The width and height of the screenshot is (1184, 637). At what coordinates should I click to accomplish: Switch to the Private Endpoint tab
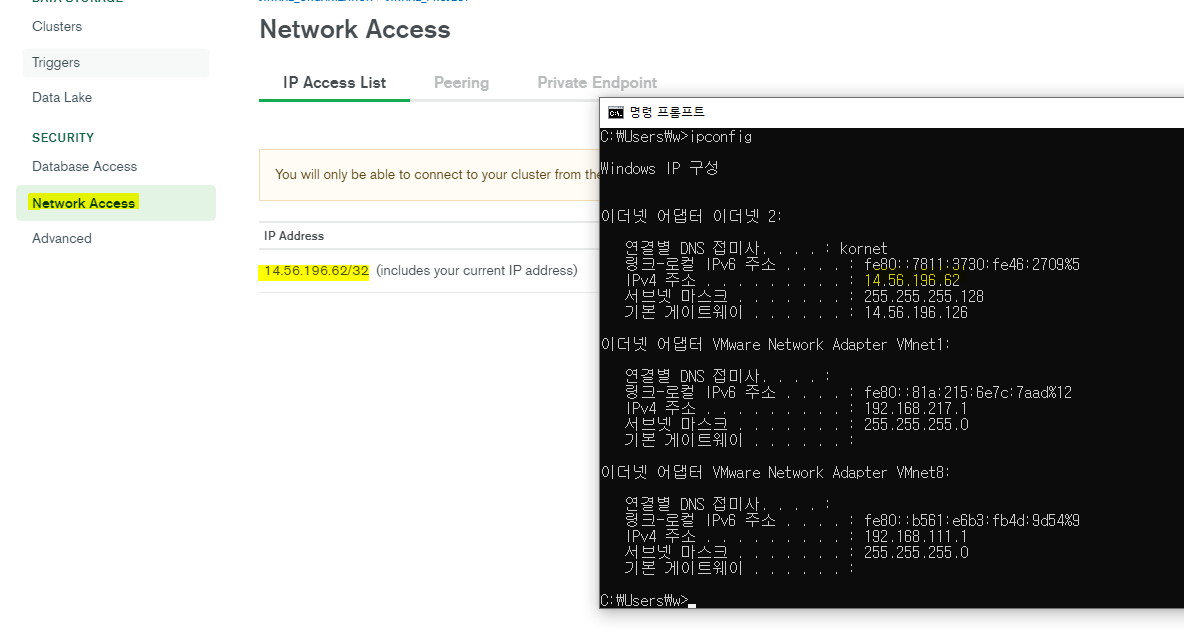tap(597, 83)
